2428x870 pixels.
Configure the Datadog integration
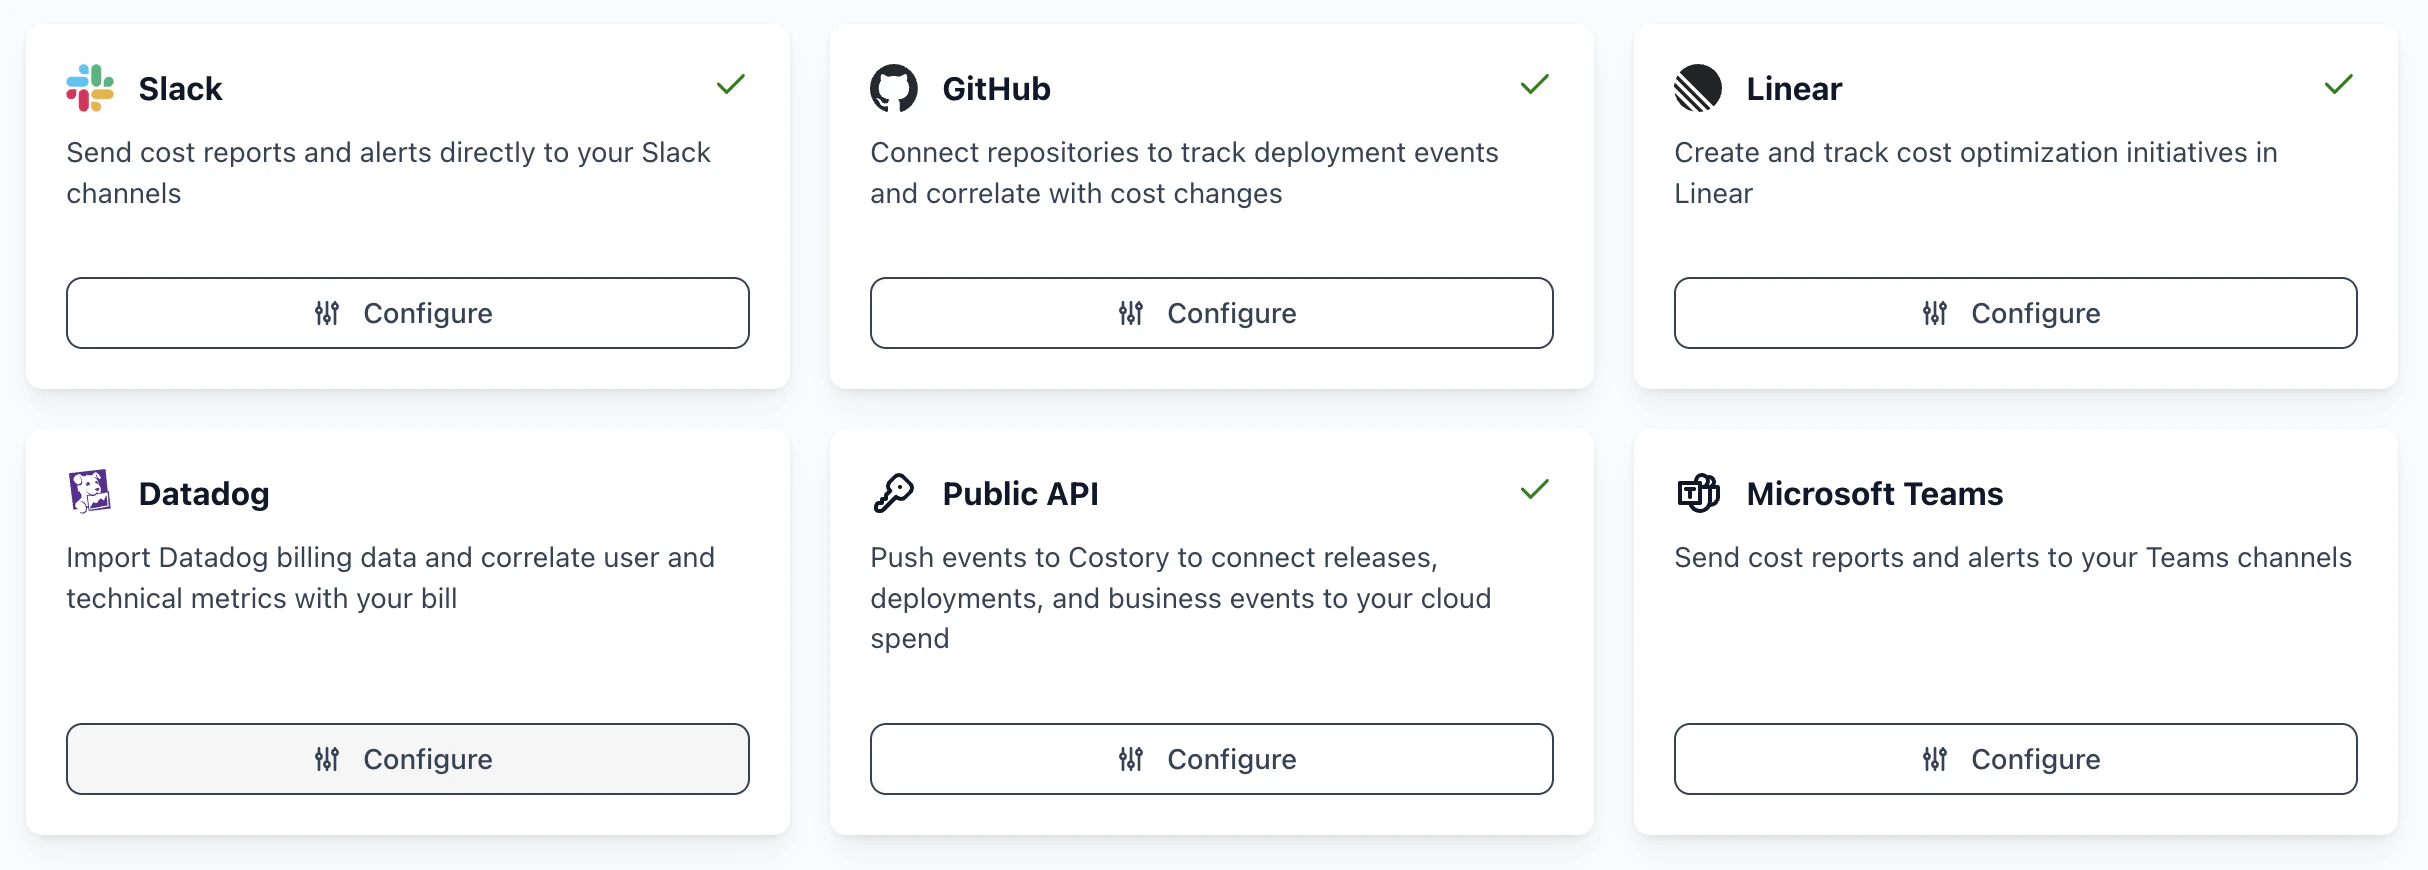[408, 759]
